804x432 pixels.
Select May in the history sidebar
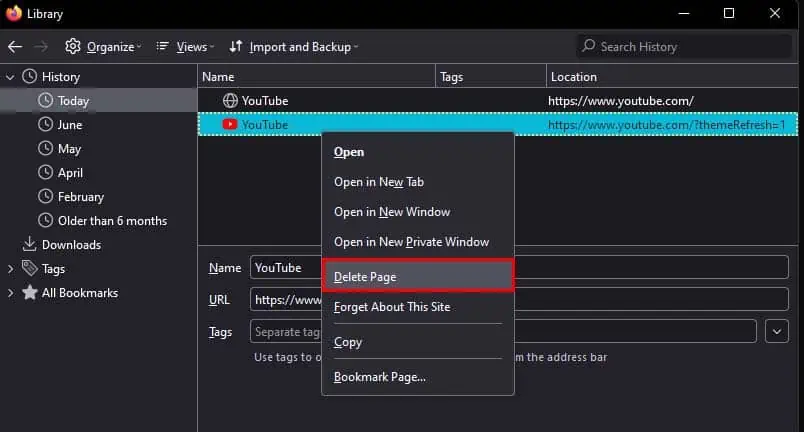pyautogui.click(x=98, y=149)
